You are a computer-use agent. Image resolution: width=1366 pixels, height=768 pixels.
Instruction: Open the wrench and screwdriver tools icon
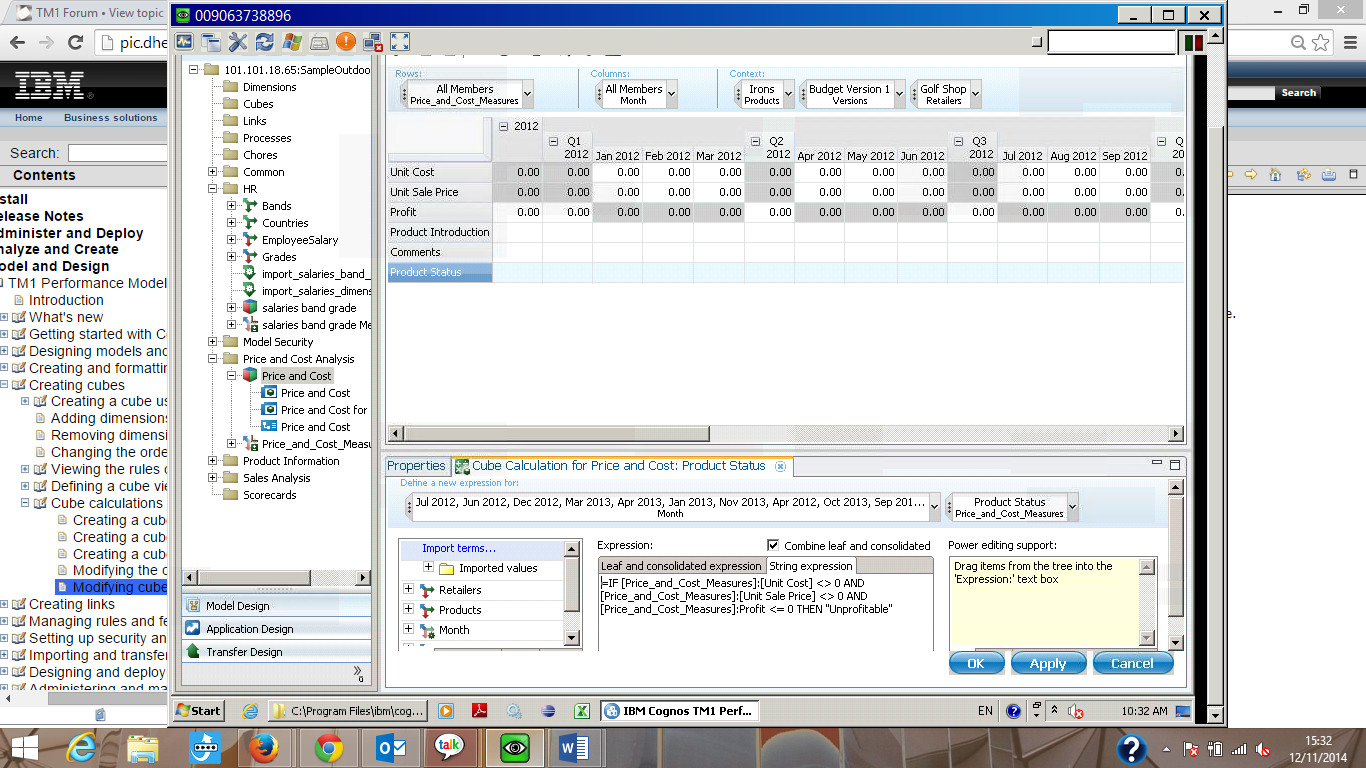[x=238, y=42]
